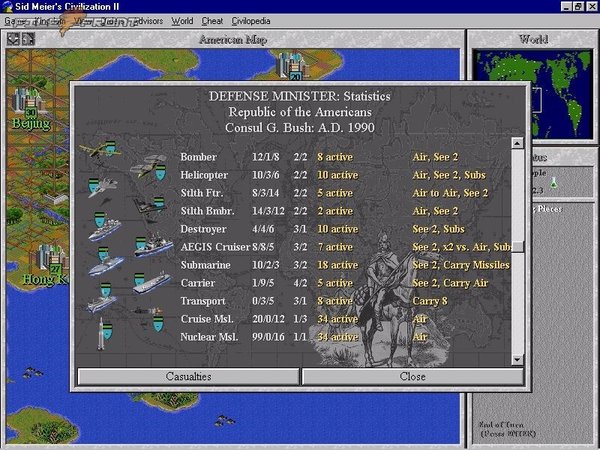Screen dimensions: 600x450
Task: Click Destroyer 'See 2, Subs' abilities
Action: (x=439, y=229)
